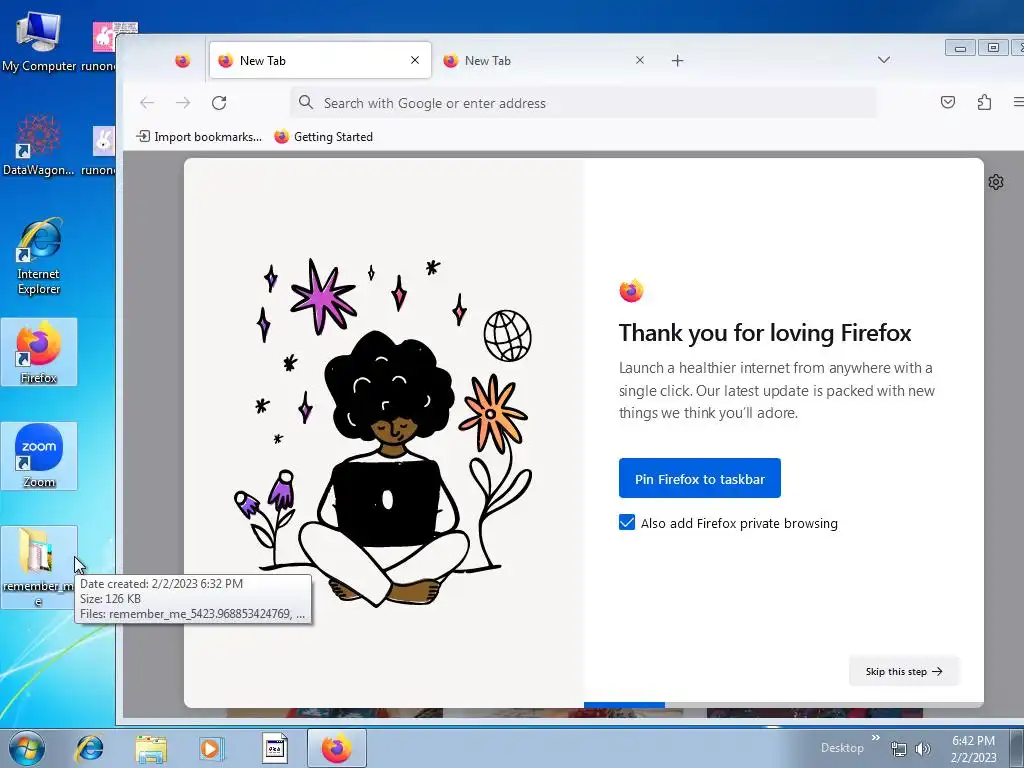
Task: Select My Computer desktop icon
Action: [39, 41]
